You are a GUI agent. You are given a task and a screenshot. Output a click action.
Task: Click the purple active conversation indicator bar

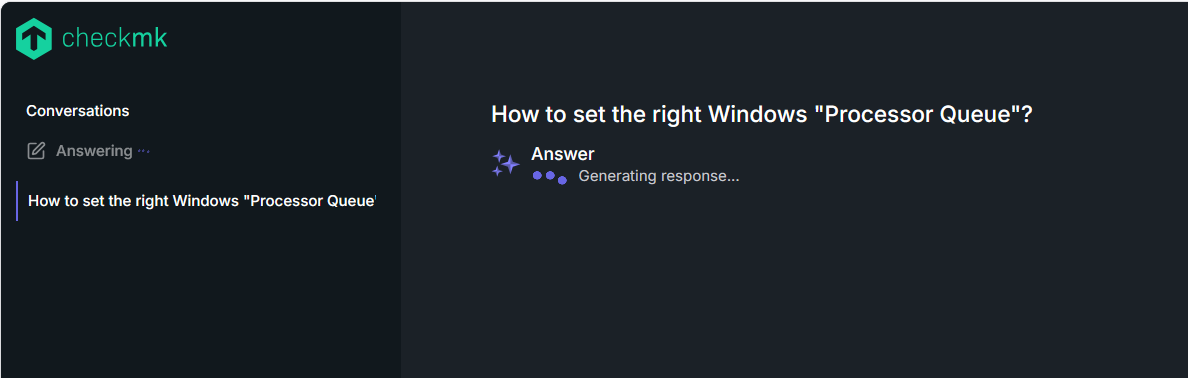click(17, 201)
